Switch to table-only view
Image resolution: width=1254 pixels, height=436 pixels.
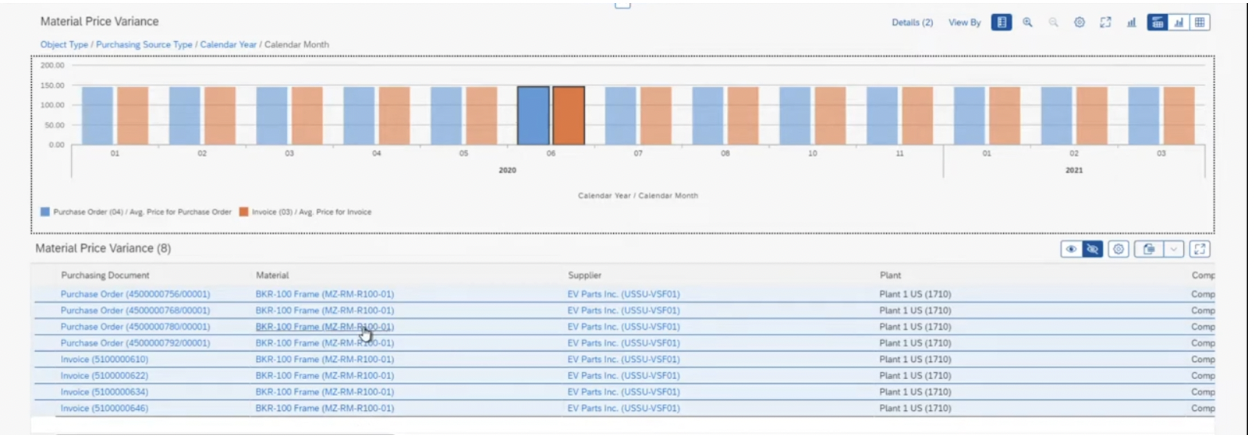point(1200,22)
